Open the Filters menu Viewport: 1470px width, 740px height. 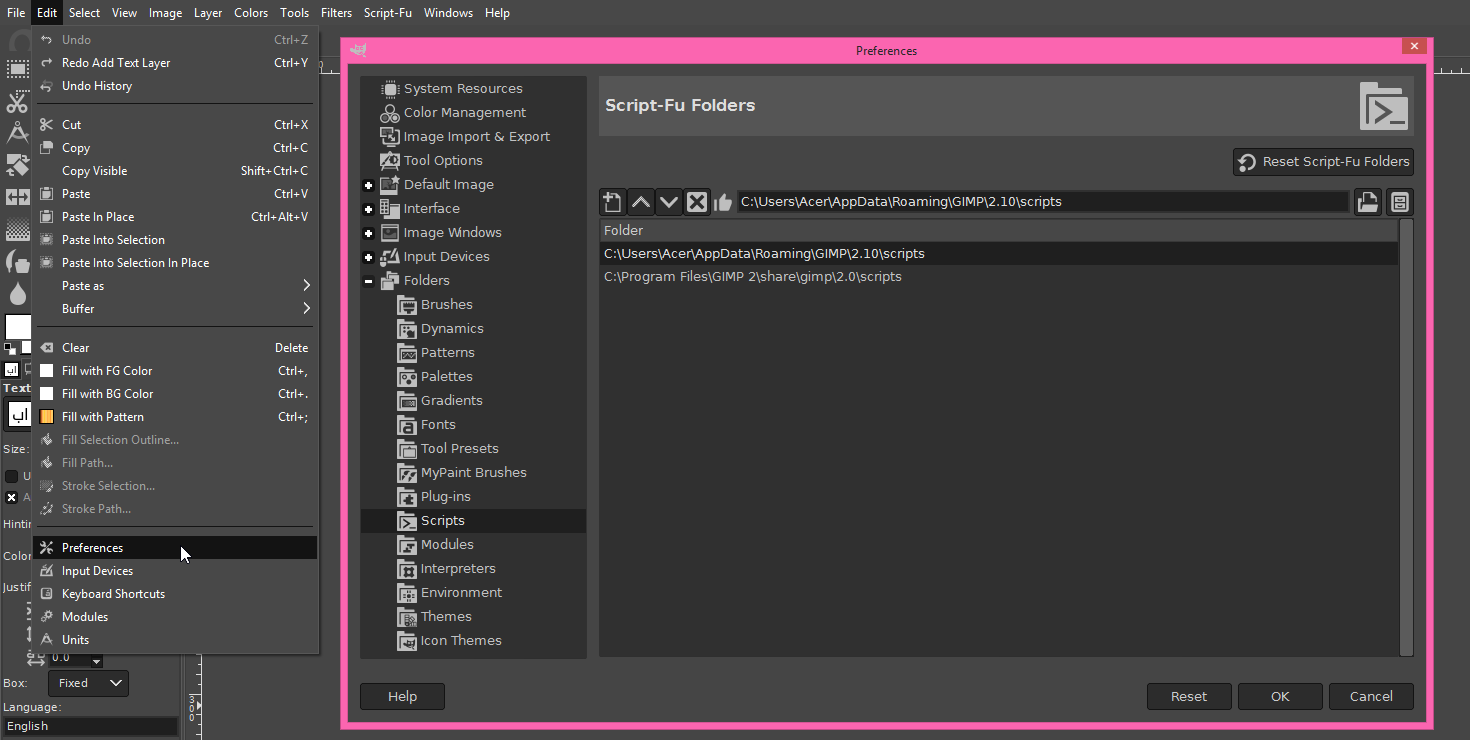(336, 13)
